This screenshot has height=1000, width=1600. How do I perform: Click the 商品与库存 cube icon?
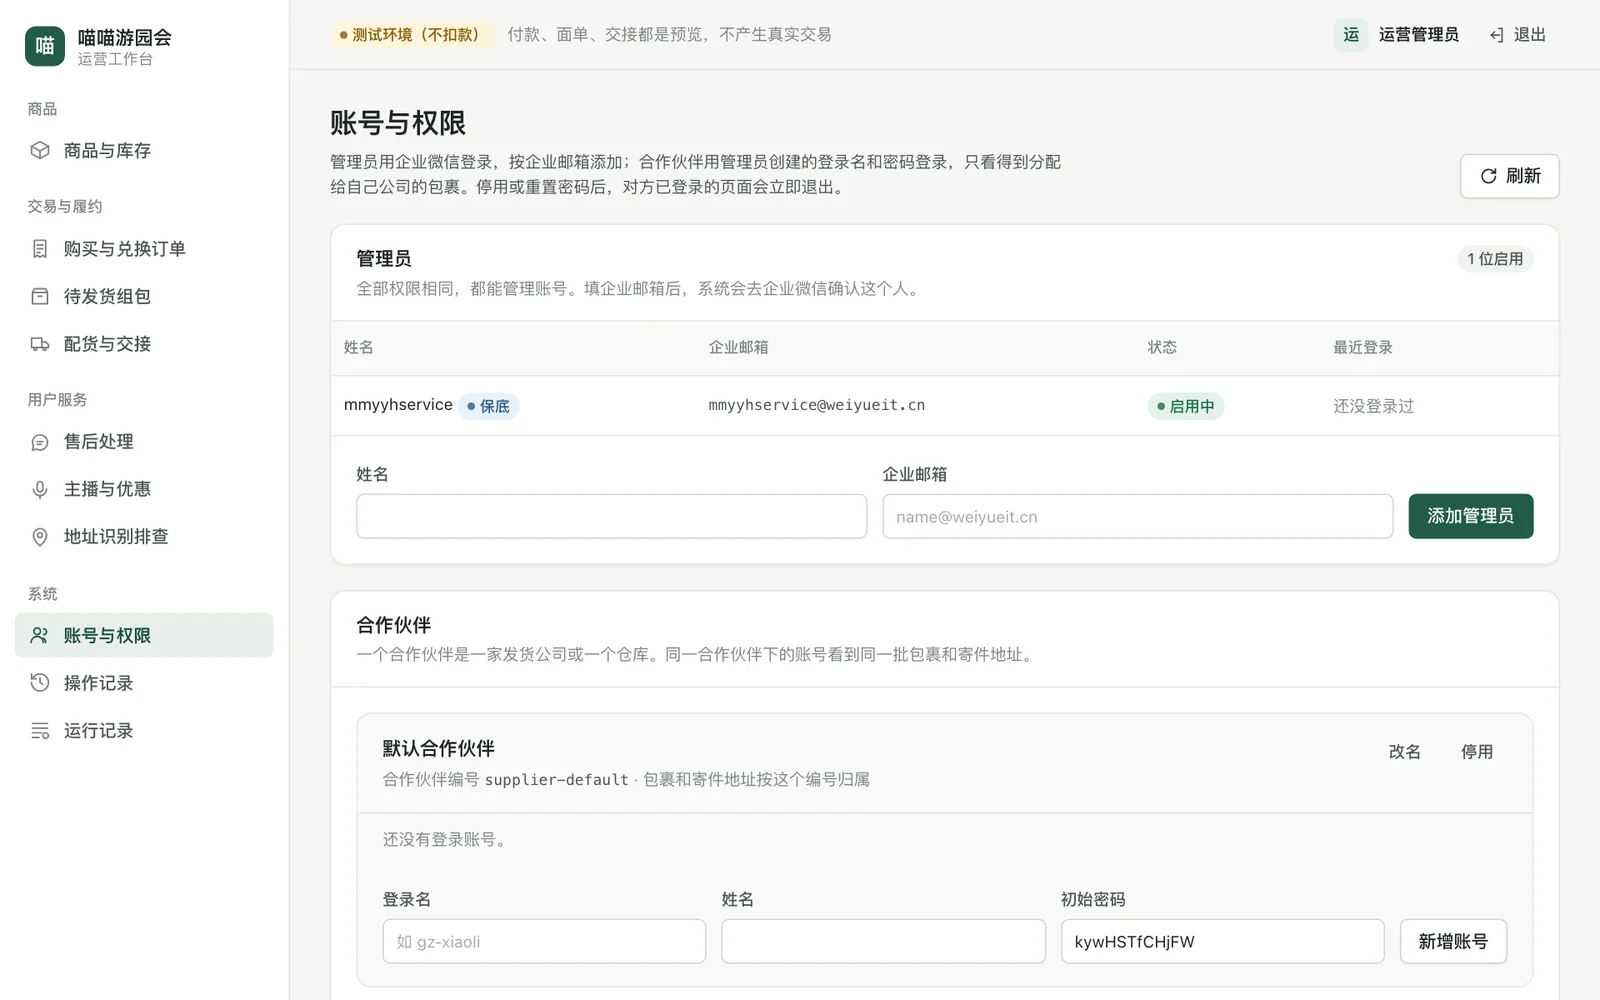tap(40, 150)
